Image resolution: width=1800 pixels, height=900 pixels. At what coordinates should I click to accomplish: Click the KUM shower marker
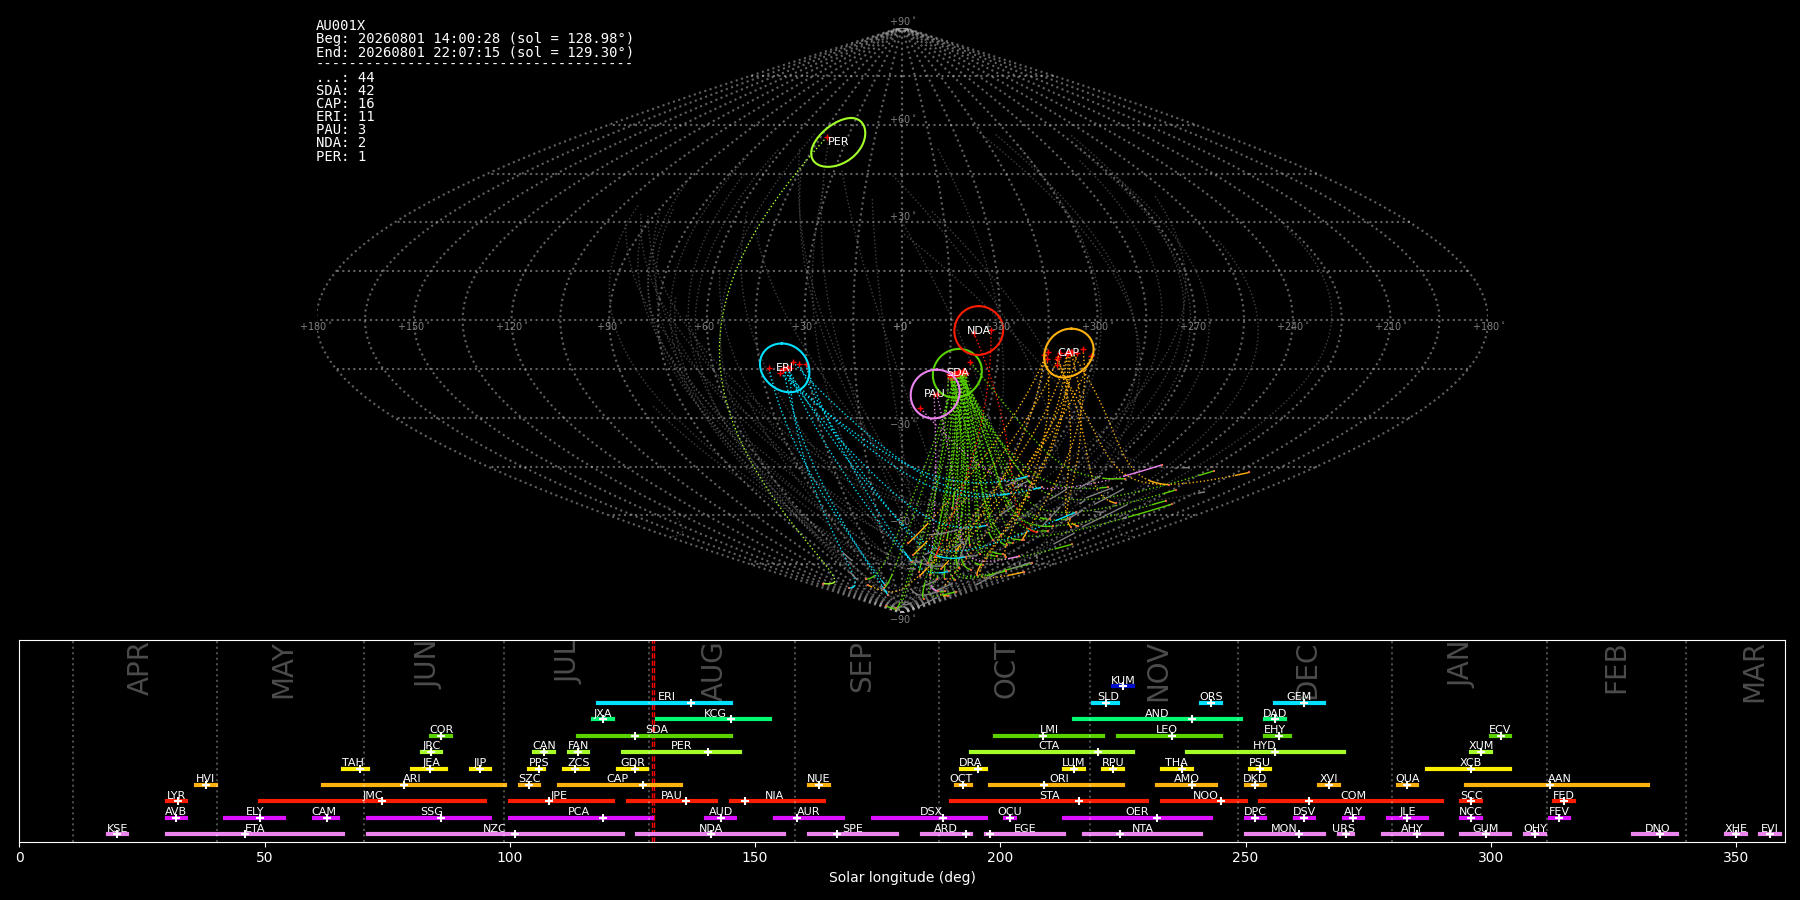click(1123, 686)
